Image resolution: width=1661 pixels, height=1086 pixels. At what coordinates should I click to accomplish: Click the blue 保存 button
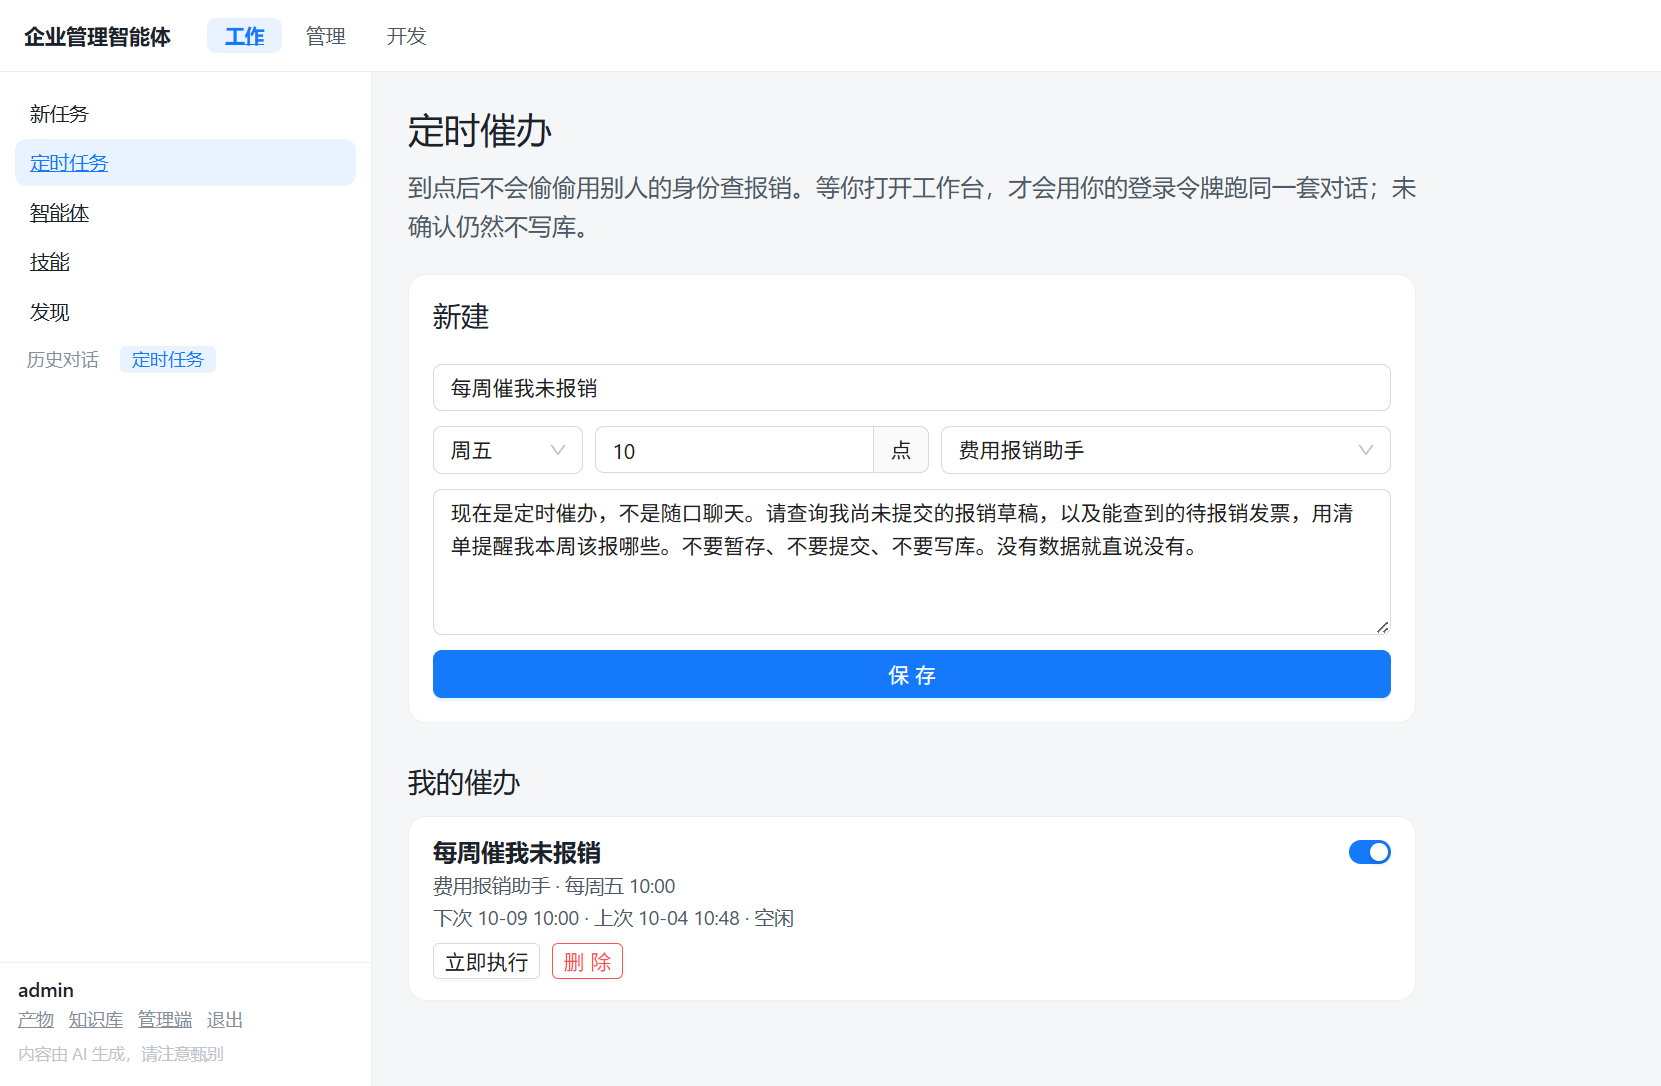coord(912,674)
